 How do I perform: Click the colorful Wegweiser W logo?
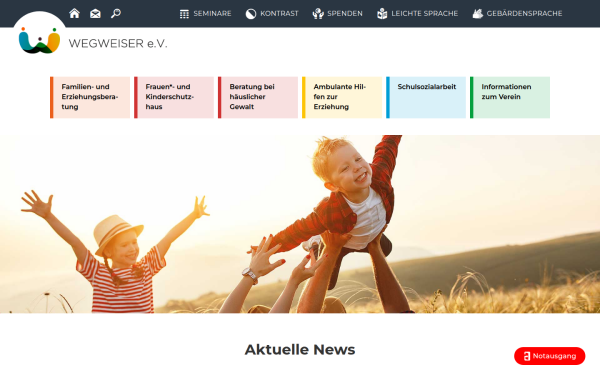click(x=39, y=41)
